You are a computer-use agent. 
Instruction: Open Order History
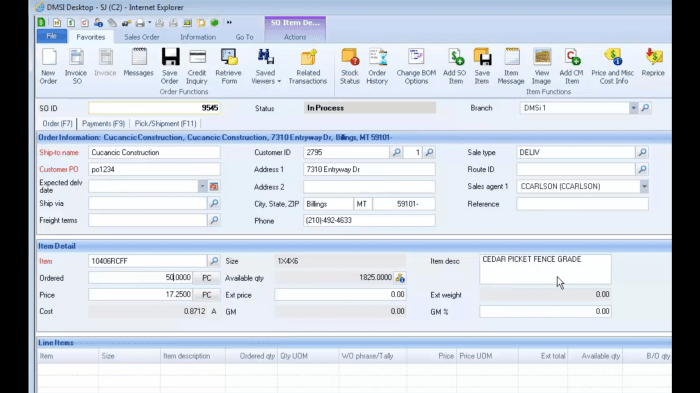tap(377, 66)
